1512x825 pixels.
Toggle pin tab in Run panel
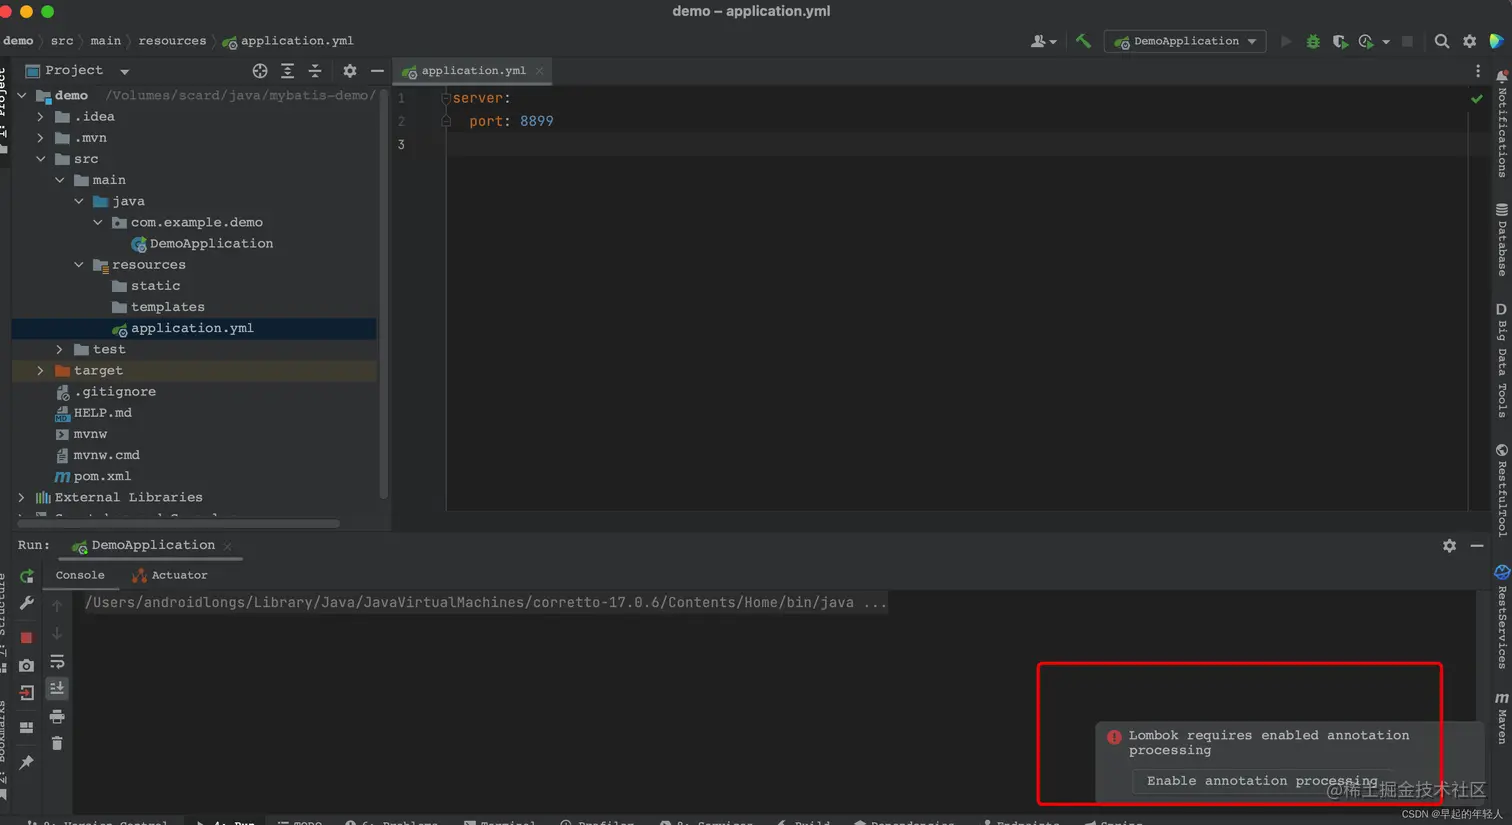point(27,762)
